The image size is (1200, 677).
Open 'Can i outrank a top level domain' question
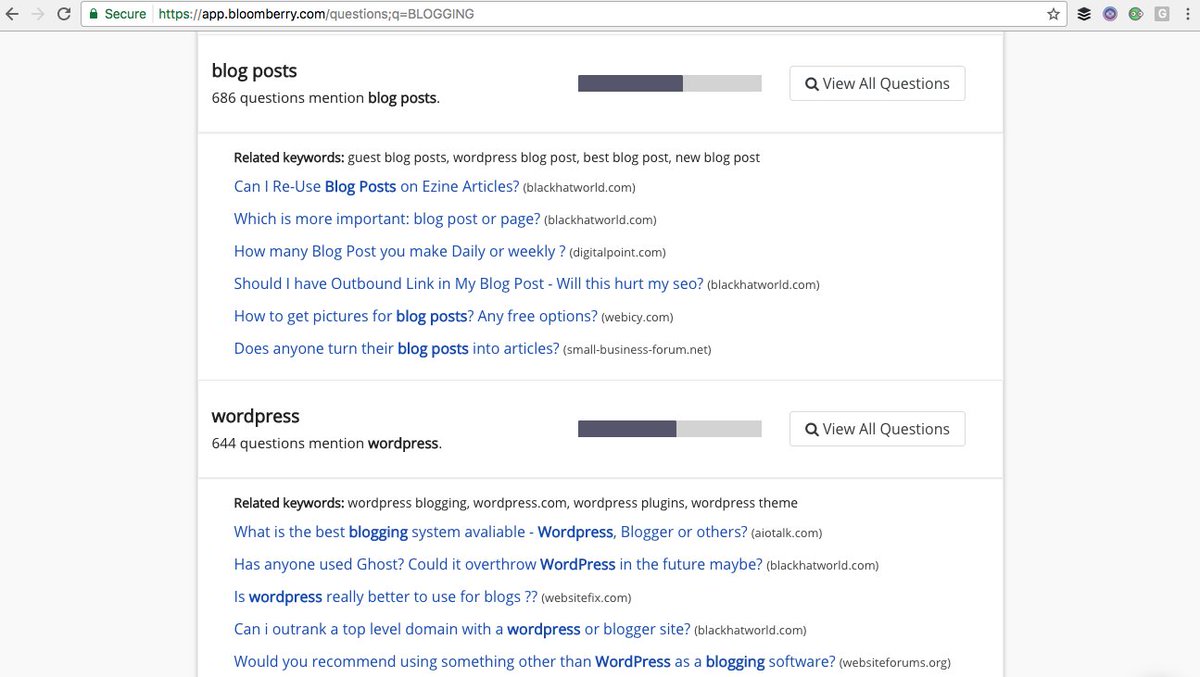462,629
